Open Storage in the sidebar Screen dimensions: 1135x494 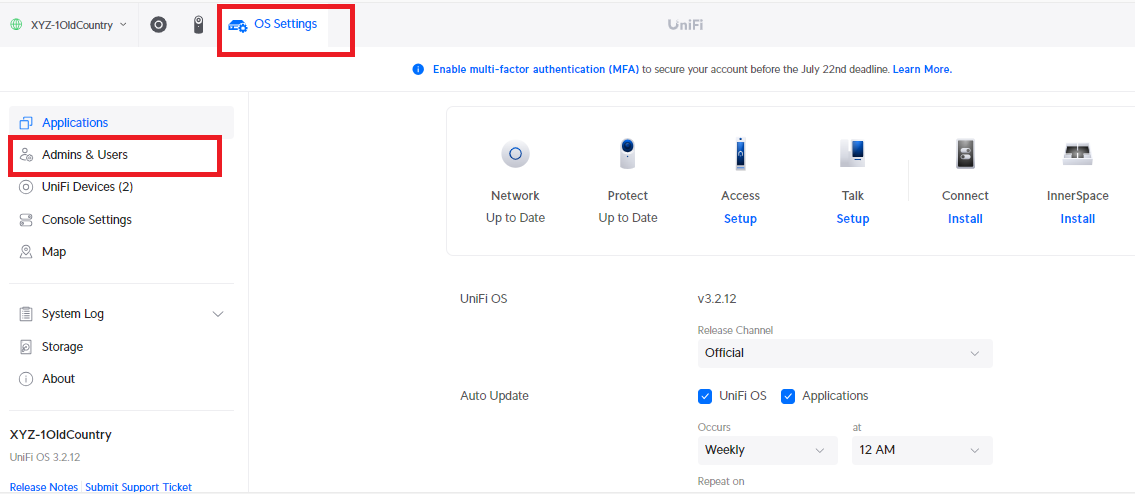coord(122,347)
